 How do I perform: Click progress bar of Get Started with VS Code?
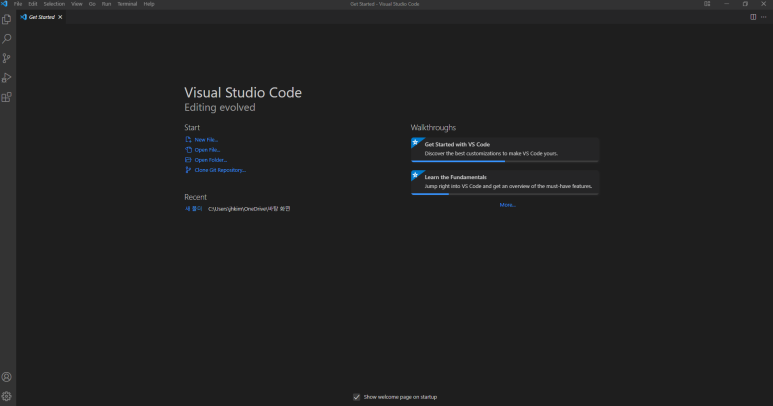point(505,161)
